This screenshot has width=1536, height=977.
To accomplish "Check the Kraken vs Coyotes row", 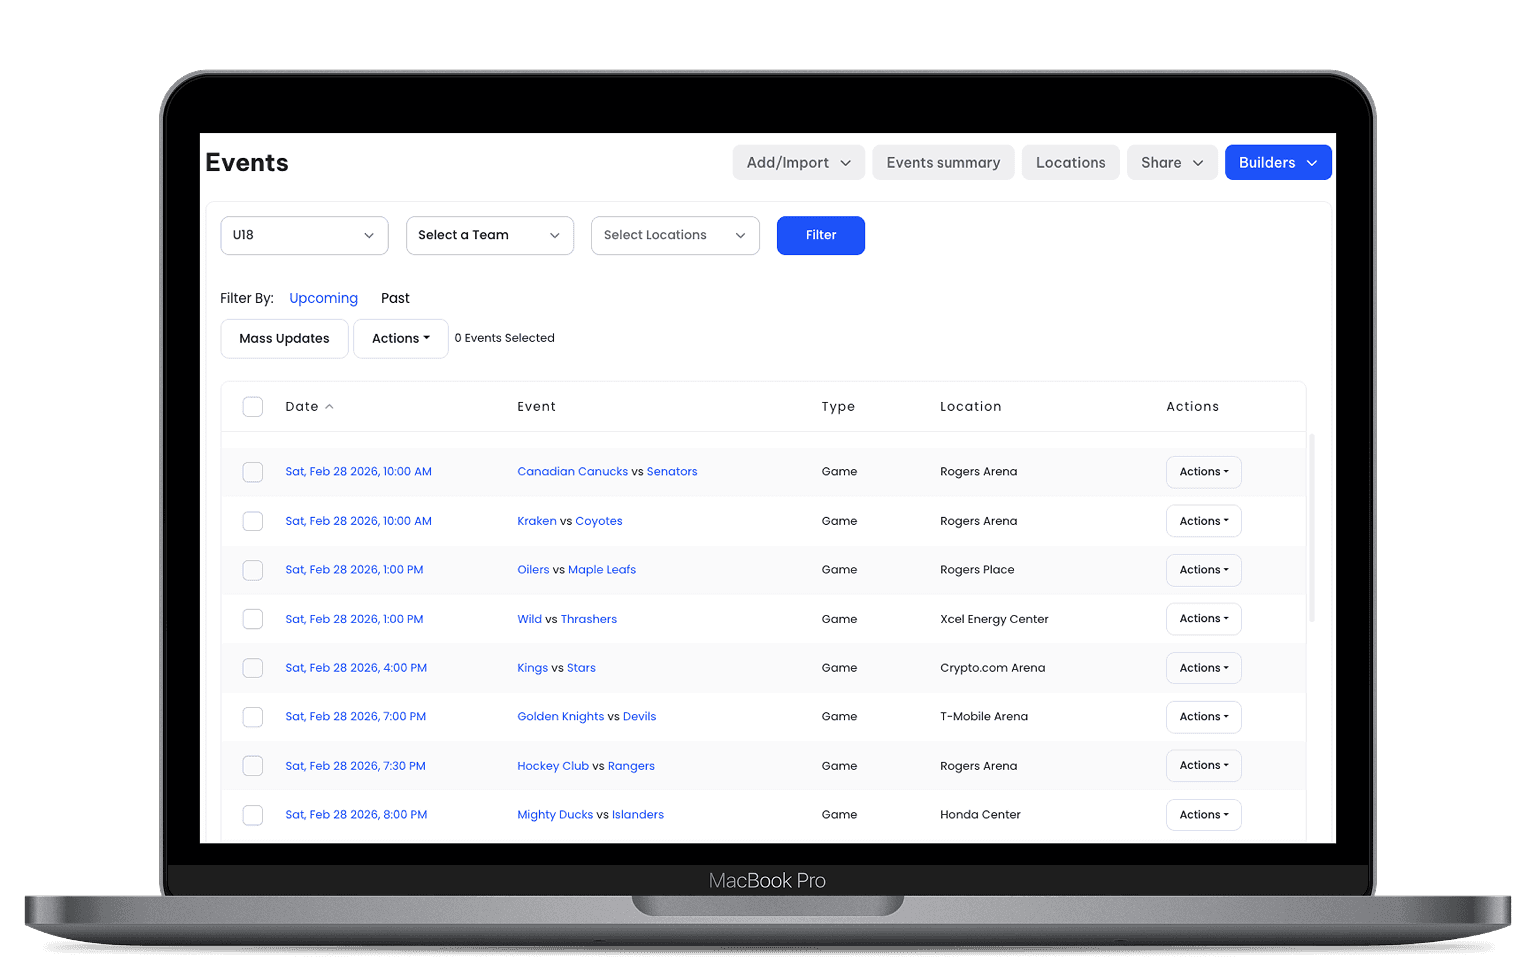I will 253,521.
